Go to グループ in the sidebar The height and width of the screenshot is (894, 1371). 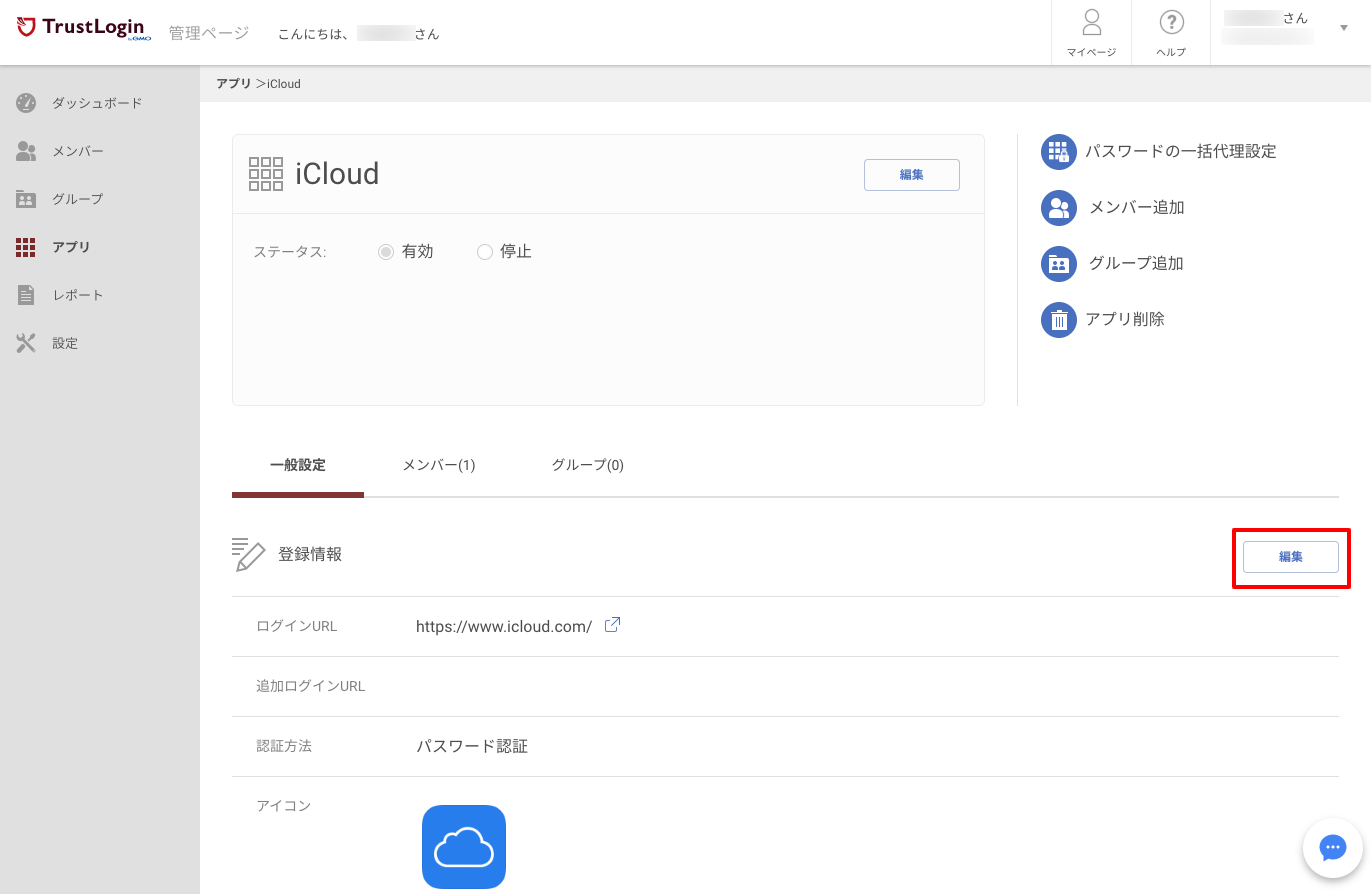coord(78,199)
